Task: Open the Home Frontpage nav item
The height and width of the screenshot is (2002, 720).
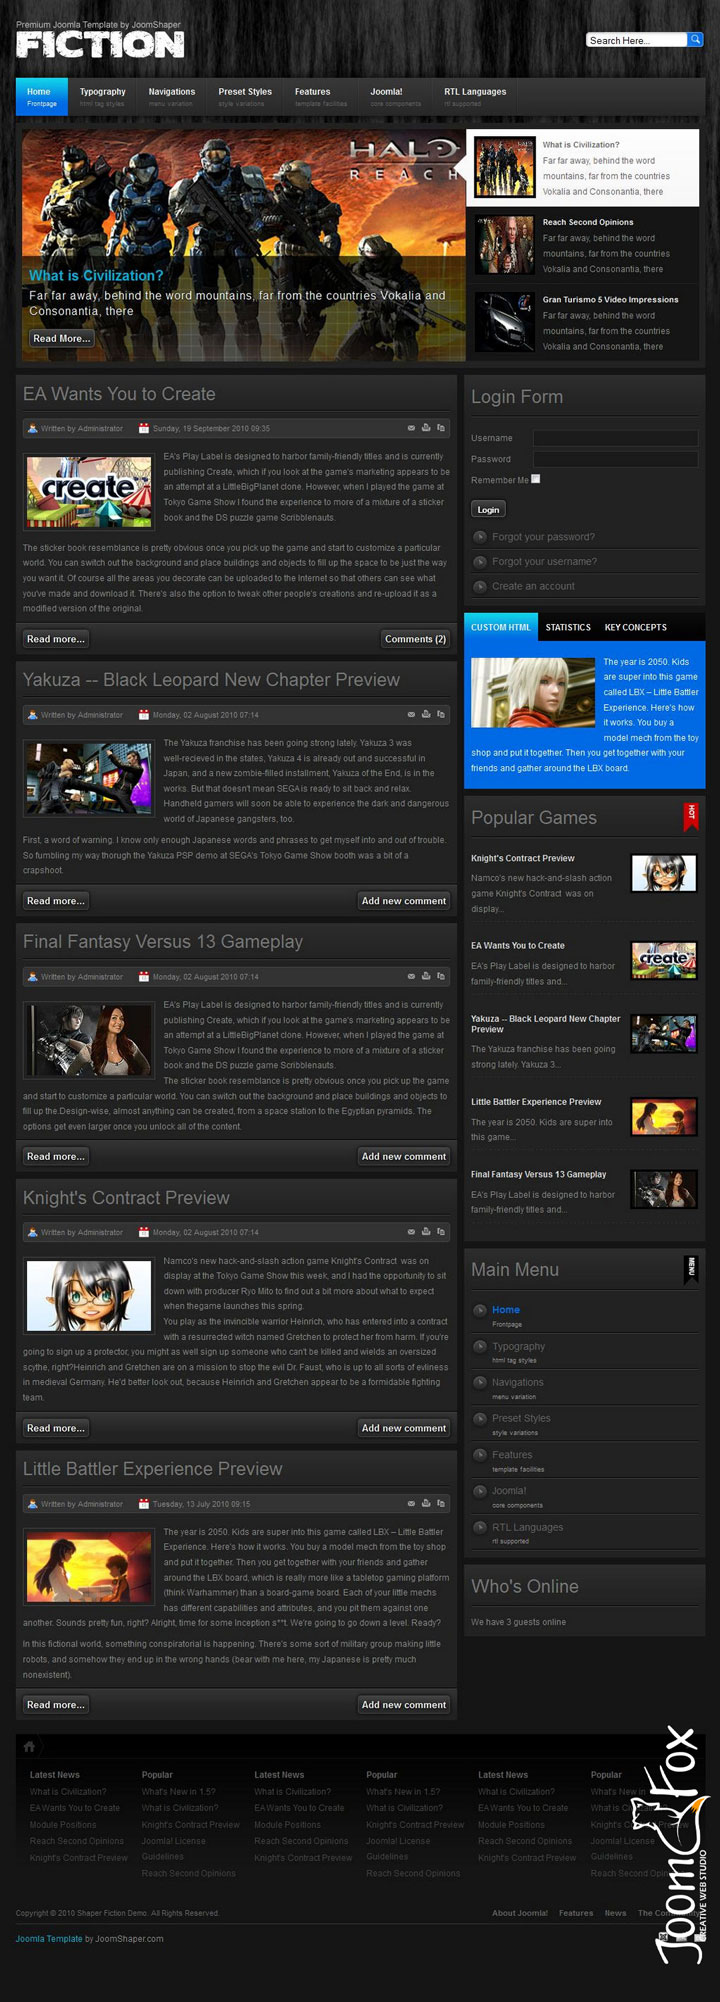Action: (x=42, y=96)
